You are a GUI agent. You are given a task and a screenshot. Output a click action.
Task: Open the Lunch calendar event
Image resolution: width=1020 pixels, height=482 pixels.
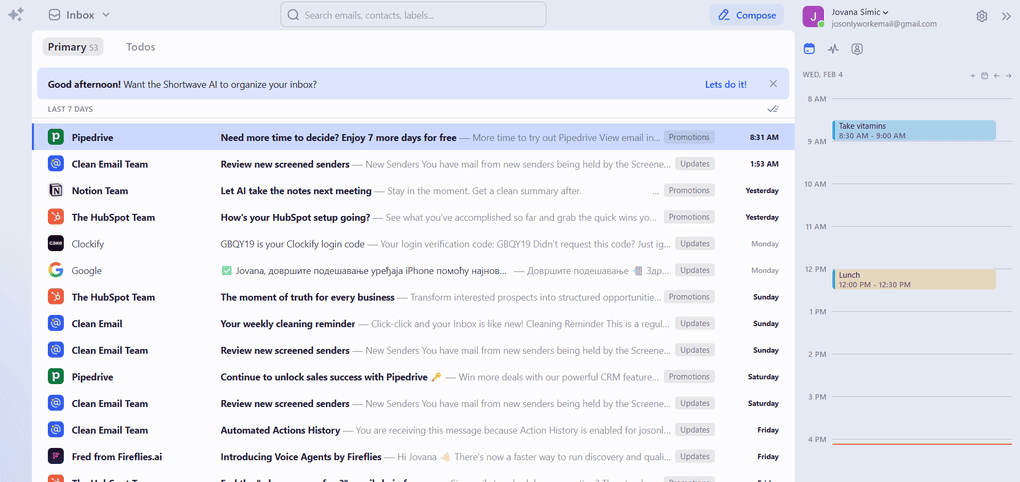click(x=914, y=280)
